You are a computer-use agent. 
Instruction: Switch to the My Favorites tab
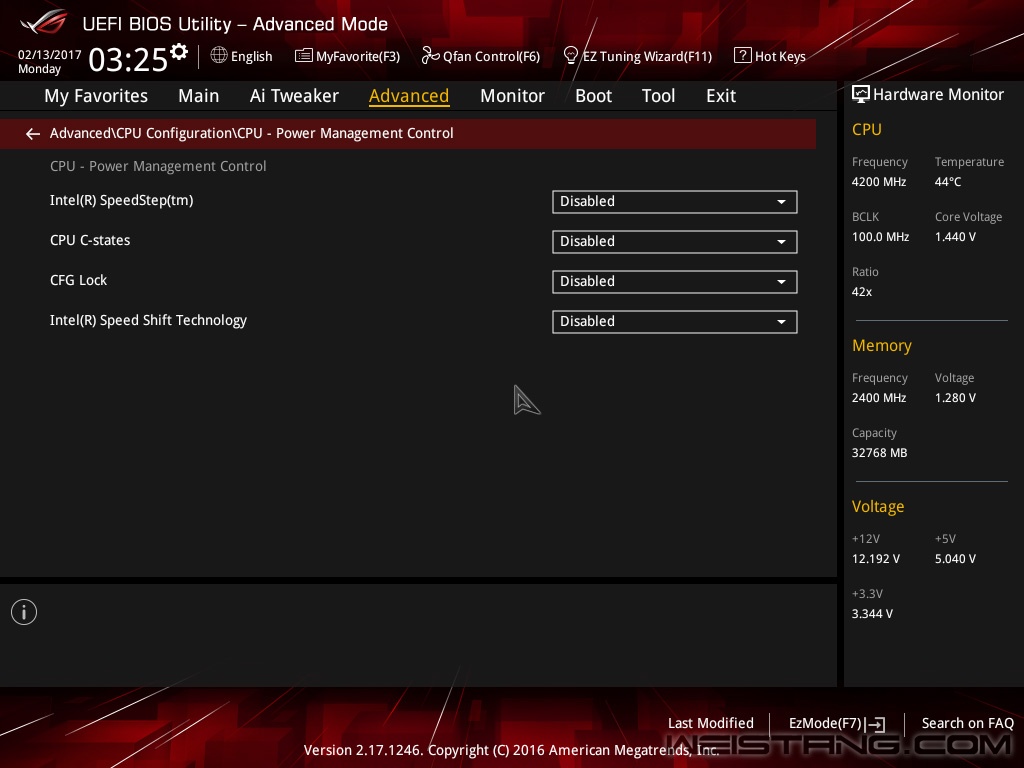(x=96, y=96)
